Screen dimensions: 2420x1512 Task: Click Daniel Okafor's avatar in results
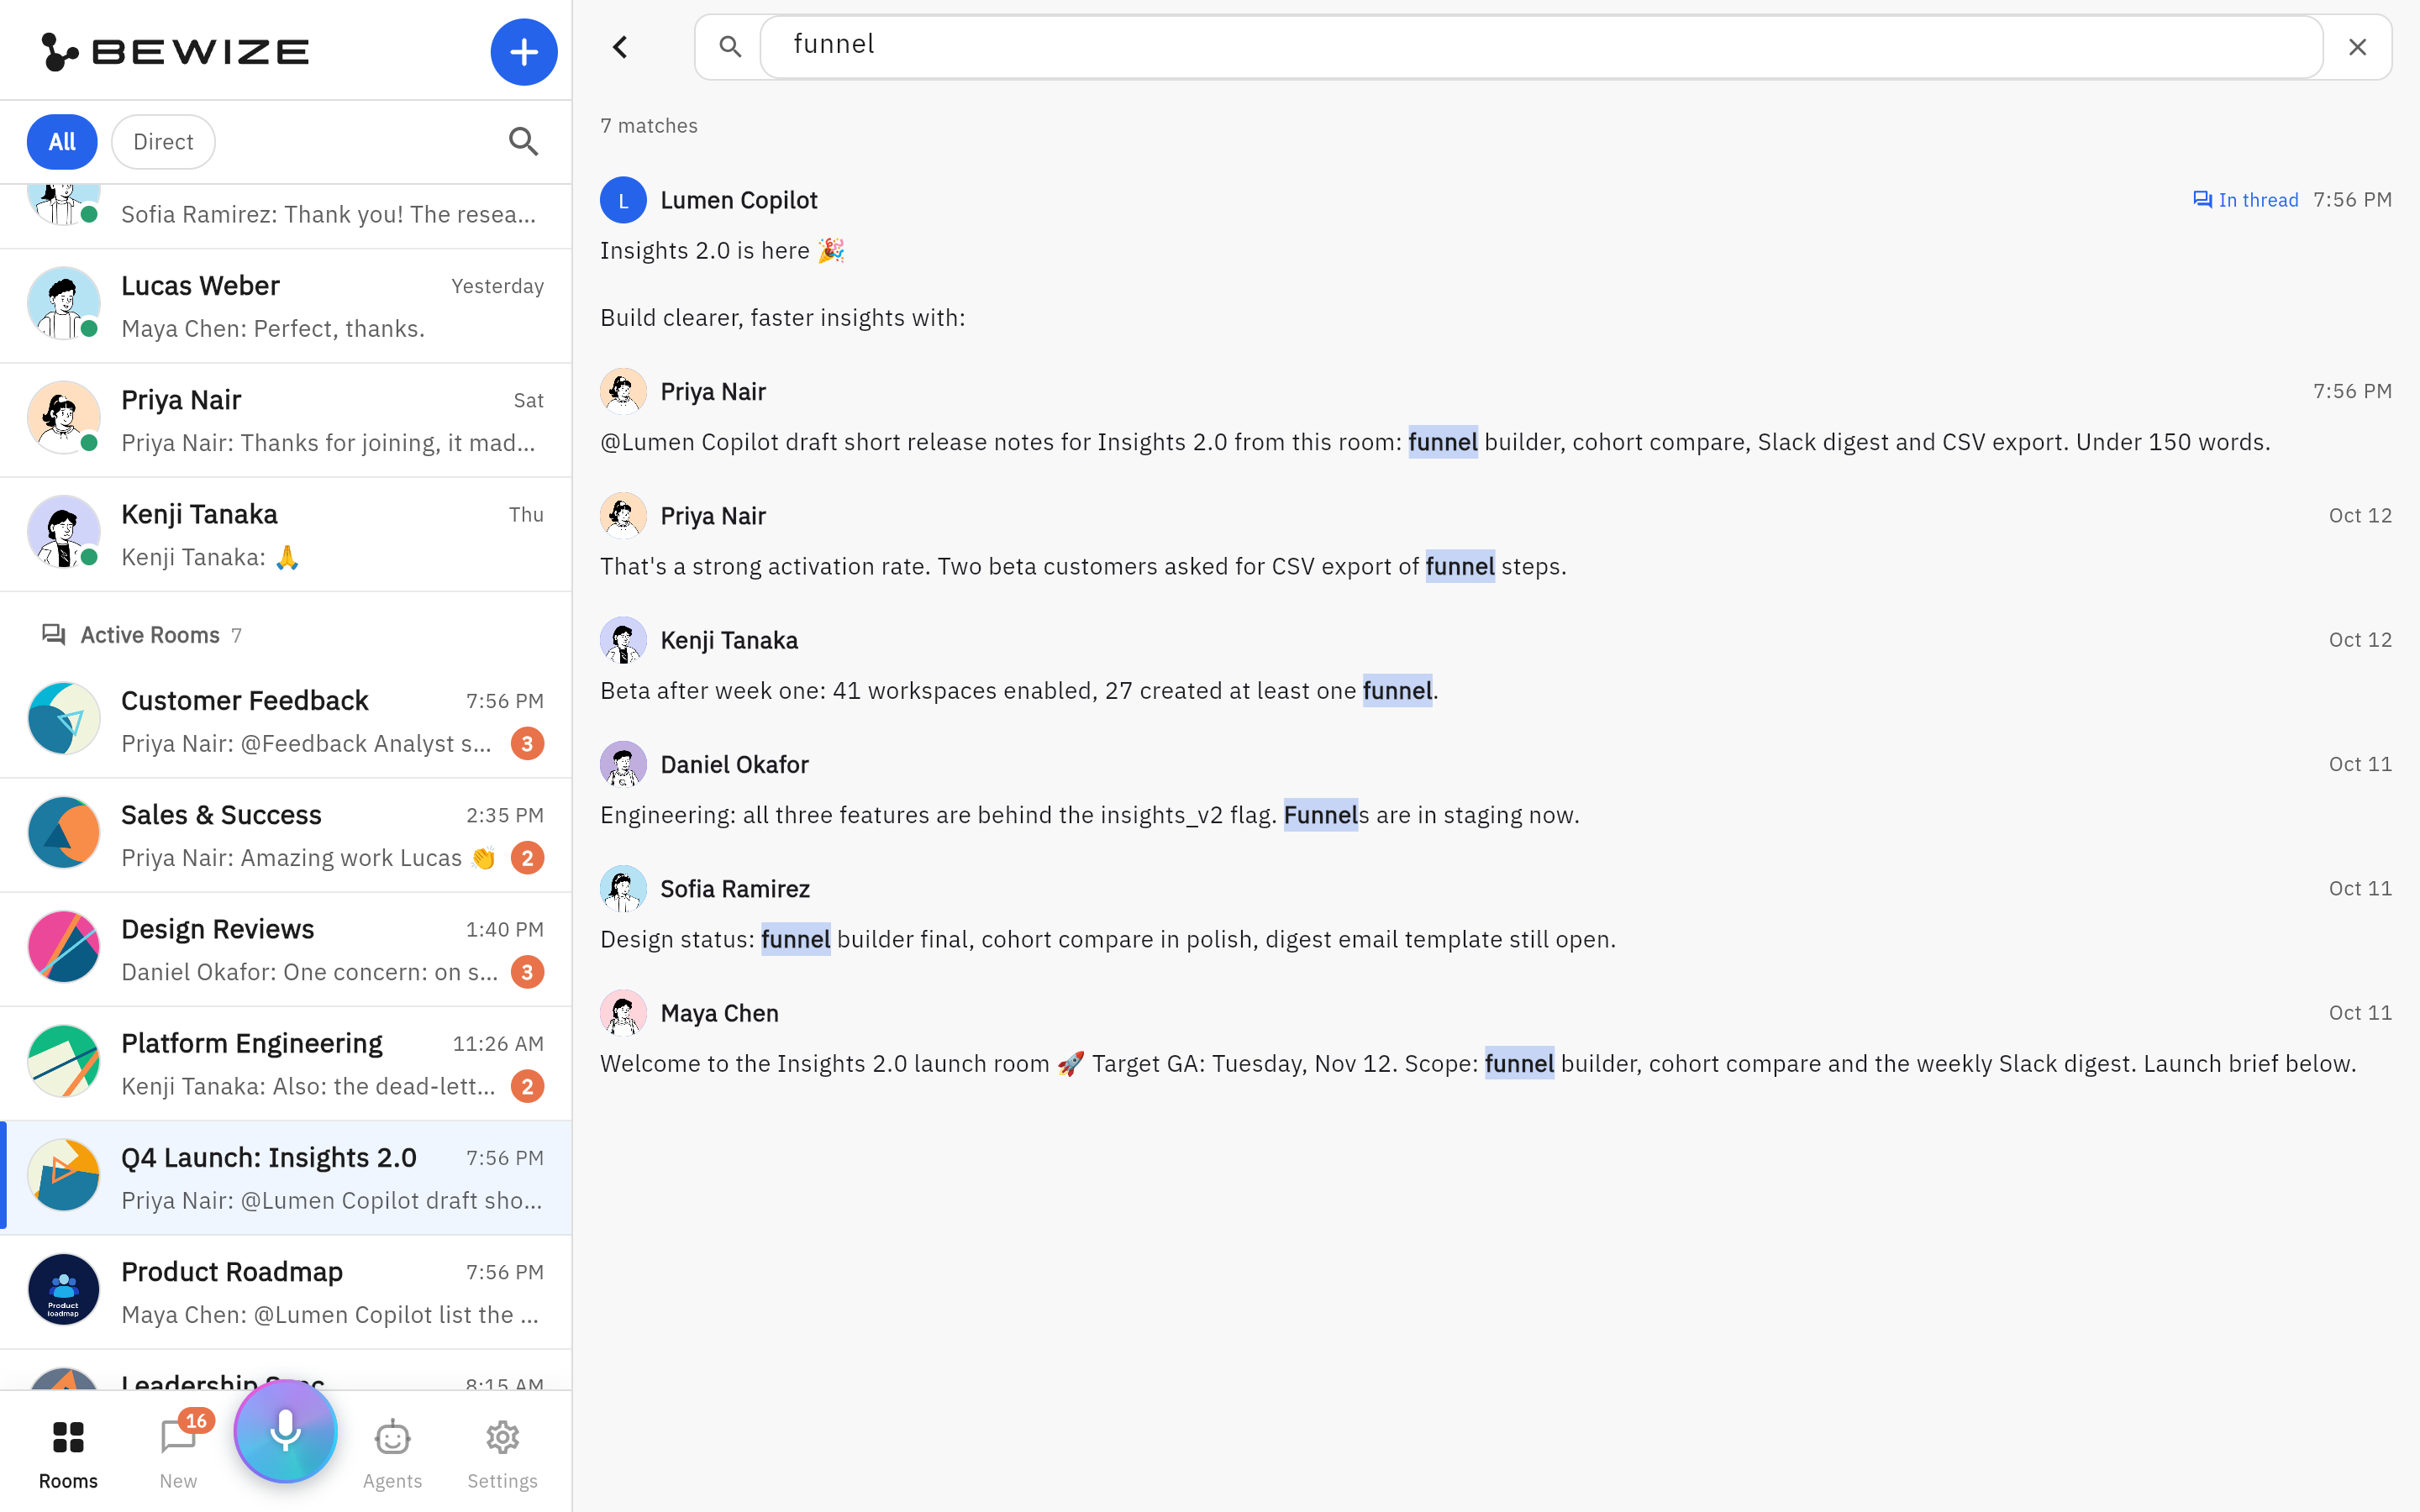click(x=623, y=765)
